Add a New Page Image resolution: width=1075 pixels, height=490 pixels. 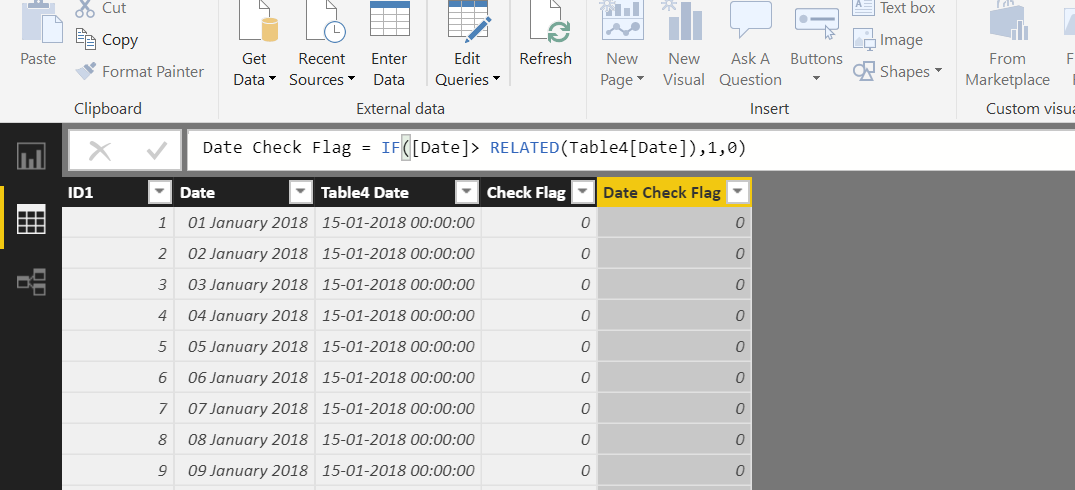[622, 45]
